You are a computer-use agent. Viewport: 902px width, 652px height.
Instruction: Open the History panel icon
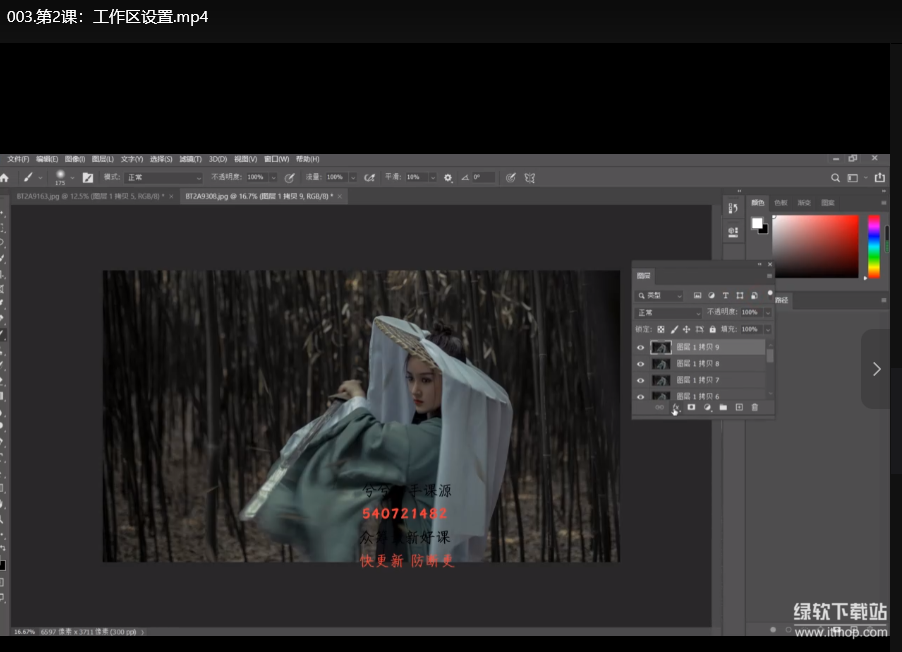(x=733, y=208)
